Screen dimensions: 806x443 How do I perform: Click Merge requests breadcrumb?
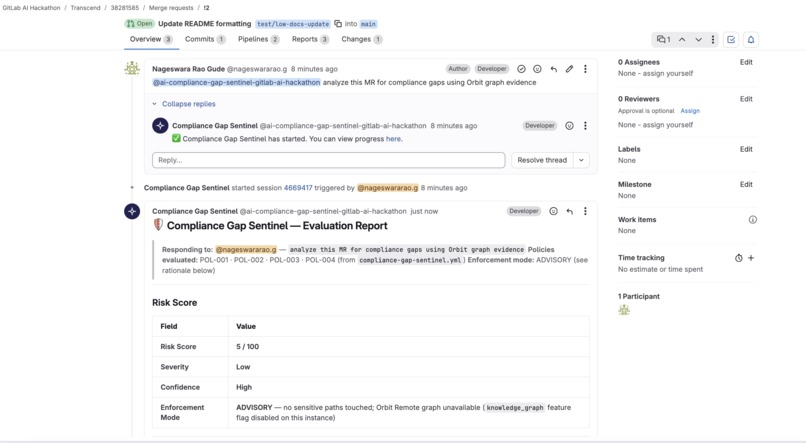coord(171,8)
